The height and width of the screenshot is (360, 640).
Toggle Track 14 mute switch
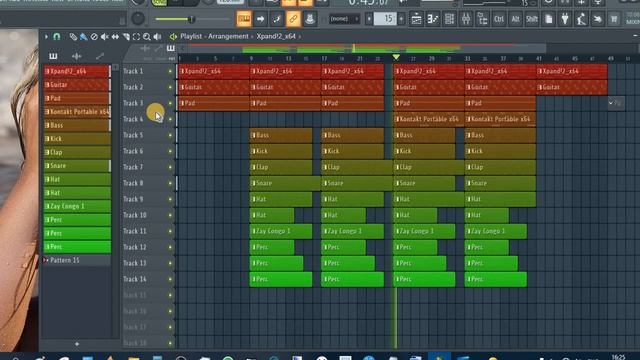point(170,279)
